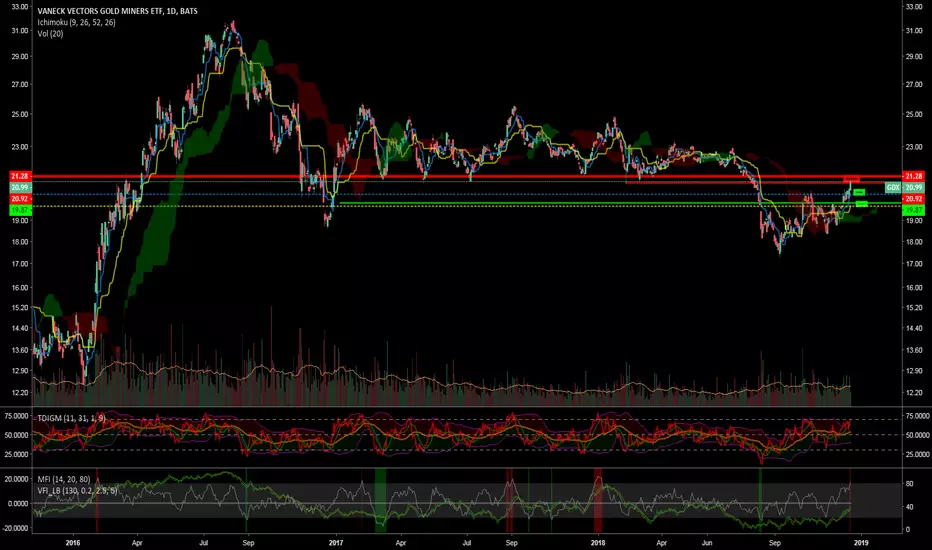Viewport: 932px width, 550px height.
Task: Click 25.0000 on the right TDIGM scale
Action: pos(918,454)
